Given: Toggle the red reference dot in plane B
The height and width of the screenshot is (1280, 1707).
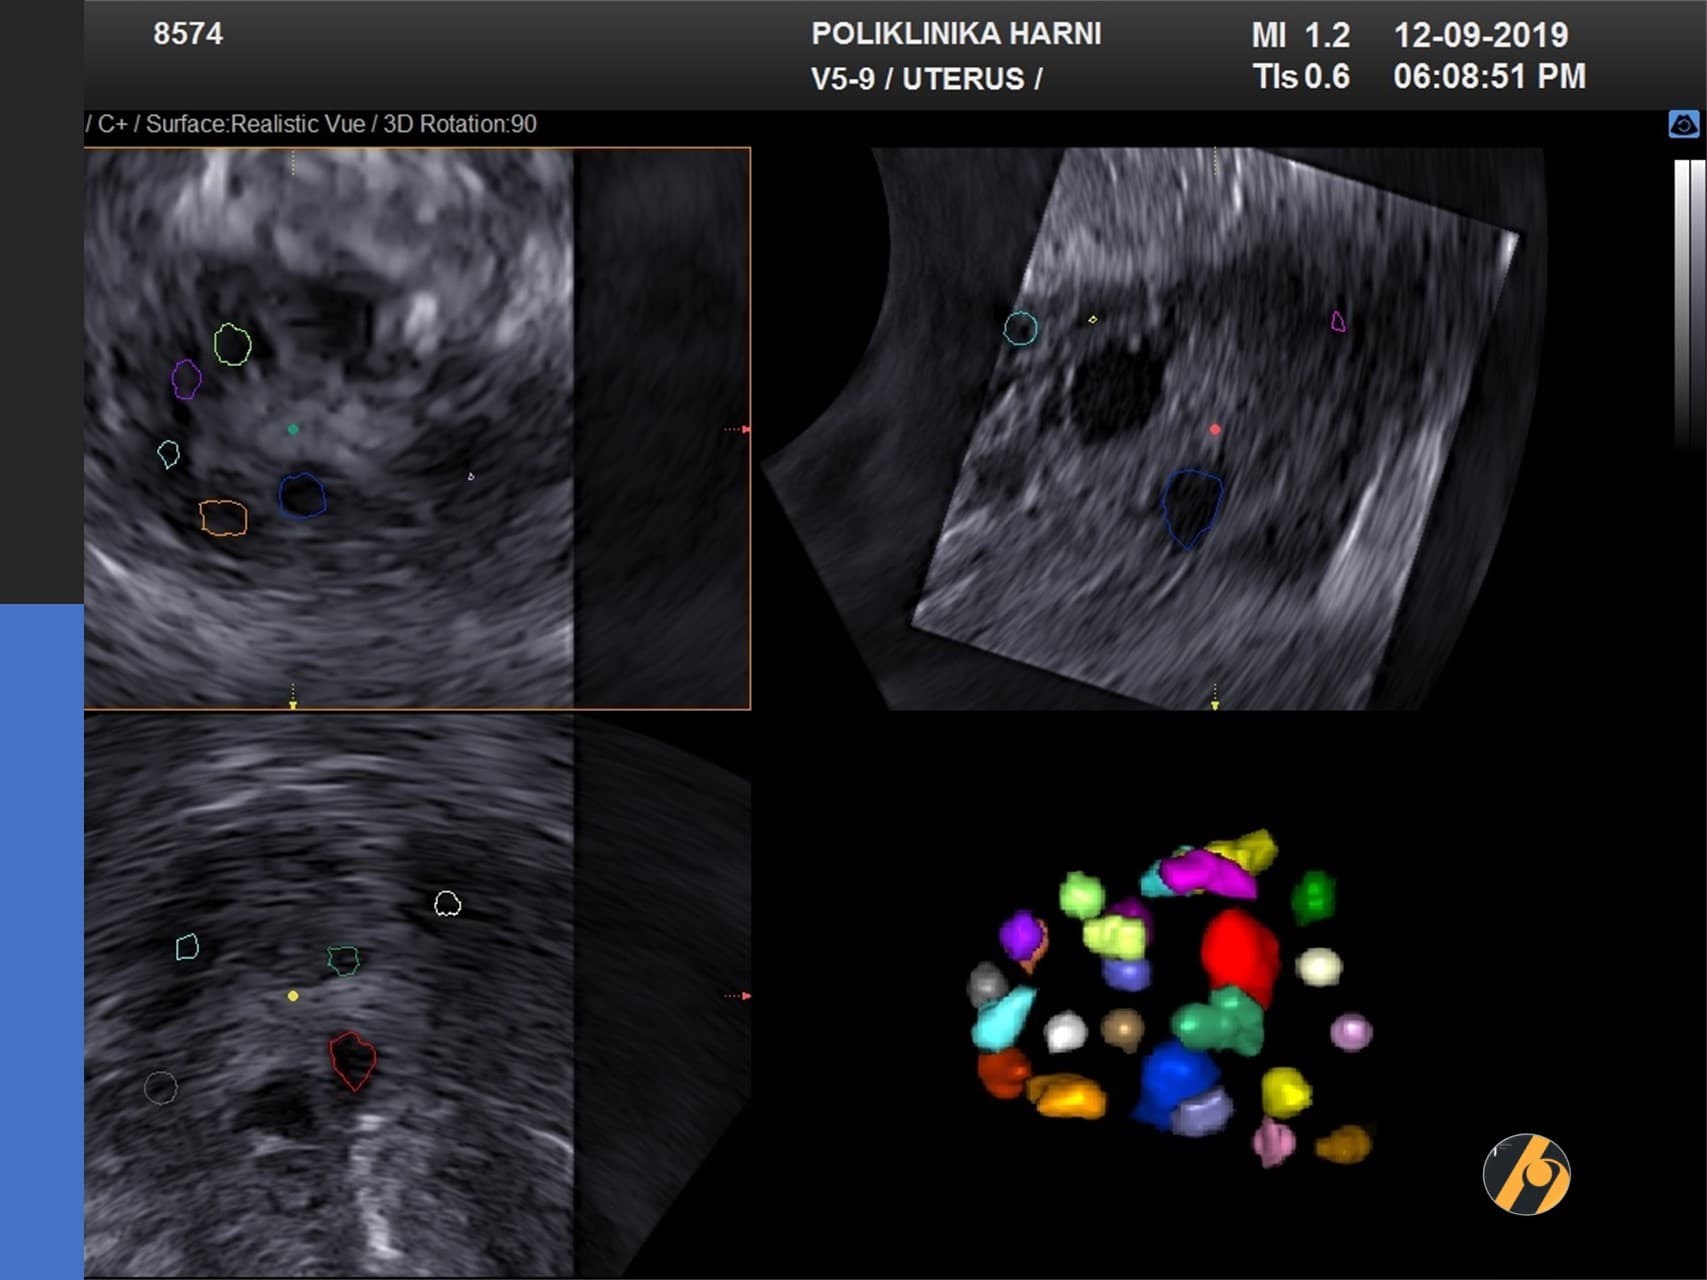Looking at the screenshot, I should point(1215,428).
